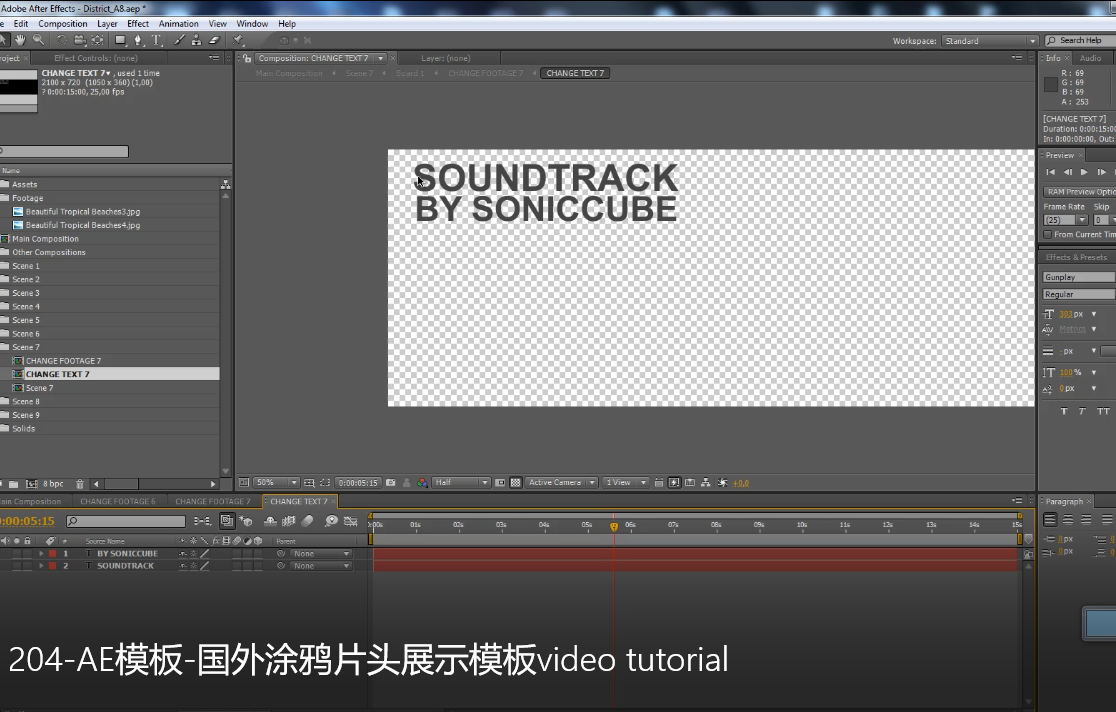Select the Pen tool
Image resolution: width=1116 pixels, height=712 pixels.
point(139,40)
